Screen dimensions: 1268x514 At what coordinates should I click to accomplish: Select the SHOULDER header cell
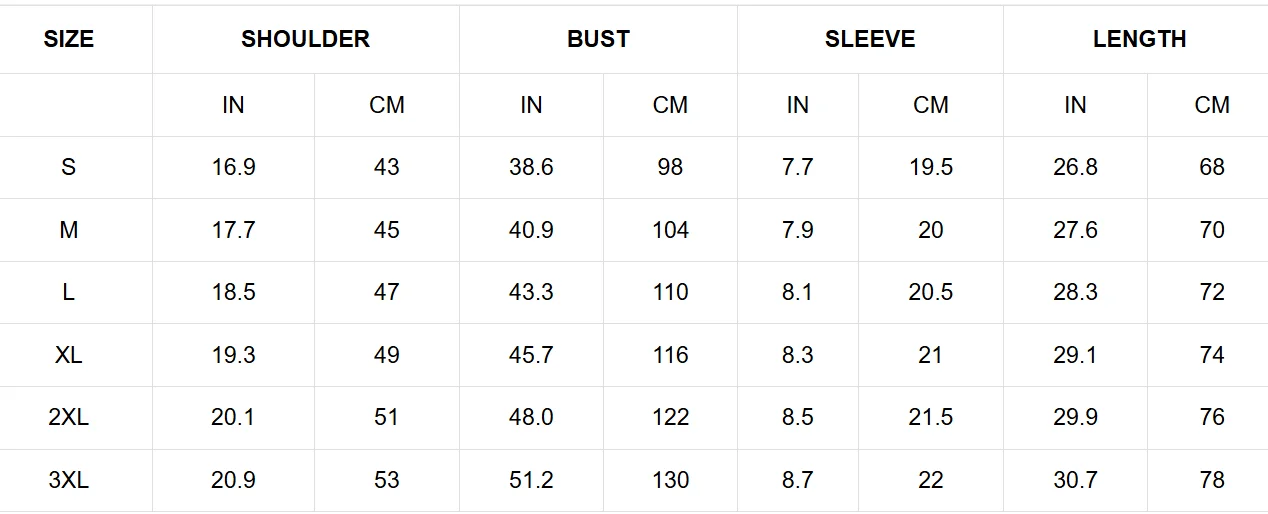[x=305, y=40]
